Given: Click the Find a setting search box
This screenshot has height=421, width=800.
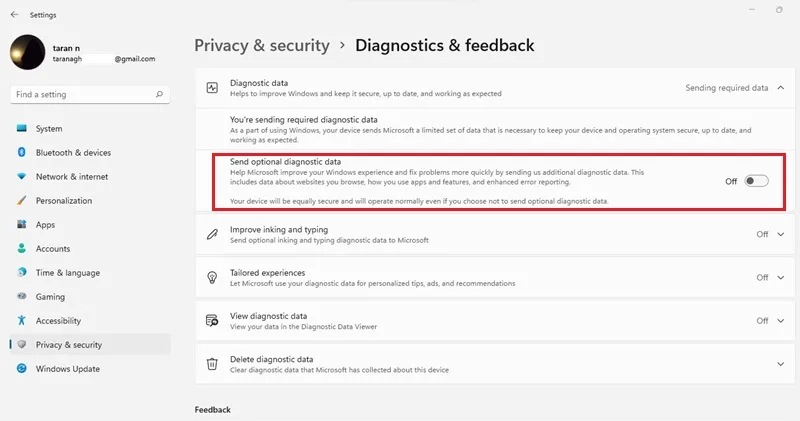Looking at the screenshot, I should 90,94.
